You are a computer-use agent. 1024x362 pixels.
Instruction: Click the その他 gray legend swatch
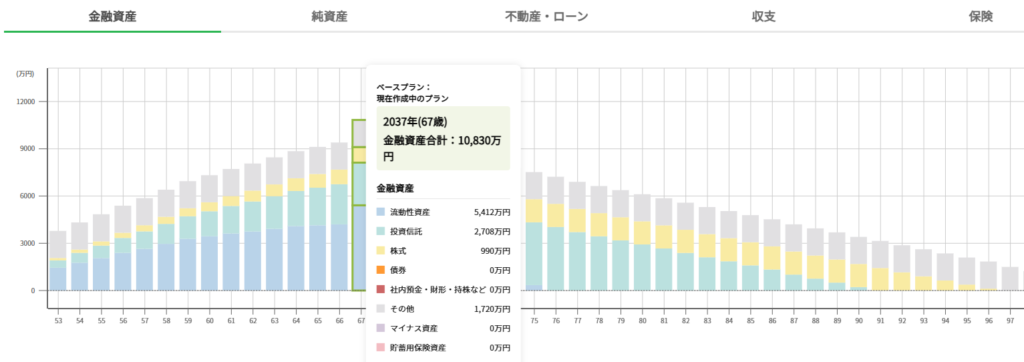pyautogui.click(x=381, y=309)
